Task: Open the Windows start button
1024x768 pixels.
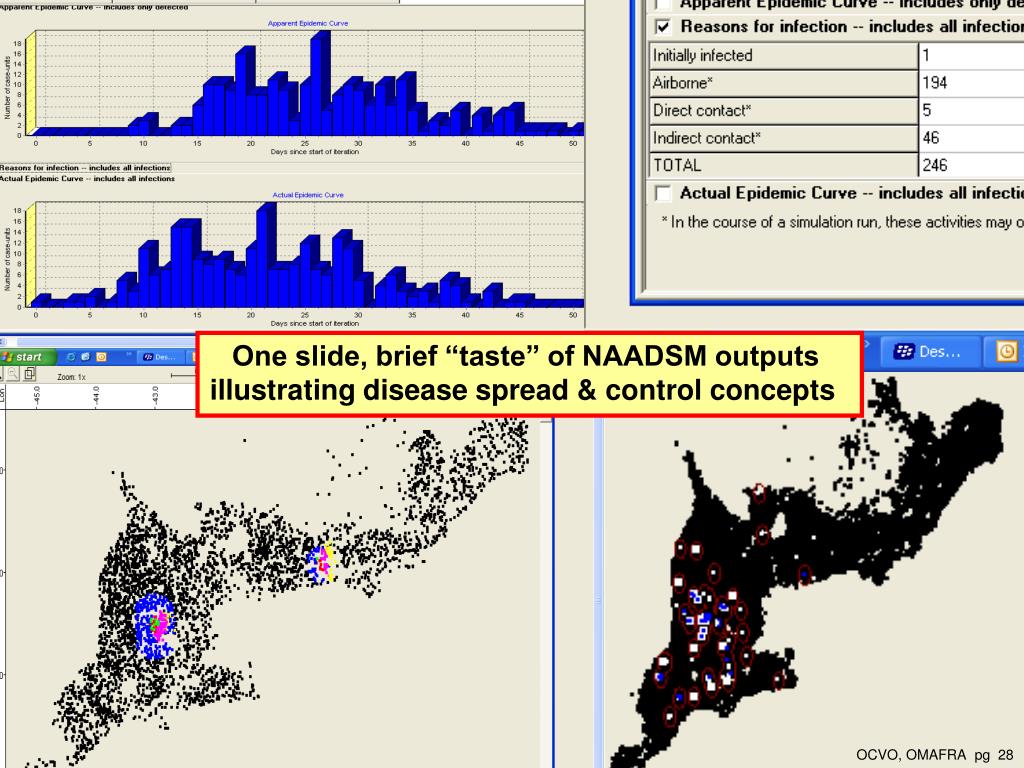Action: point(29,357)
